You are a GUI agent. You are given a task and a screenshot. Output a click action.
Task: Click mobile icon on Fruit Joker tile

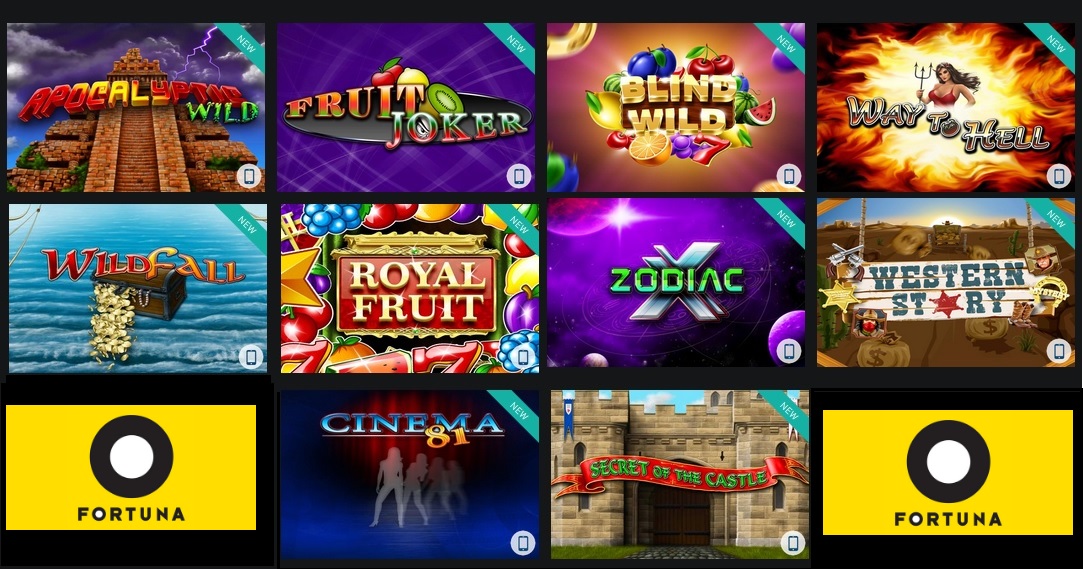519,176
